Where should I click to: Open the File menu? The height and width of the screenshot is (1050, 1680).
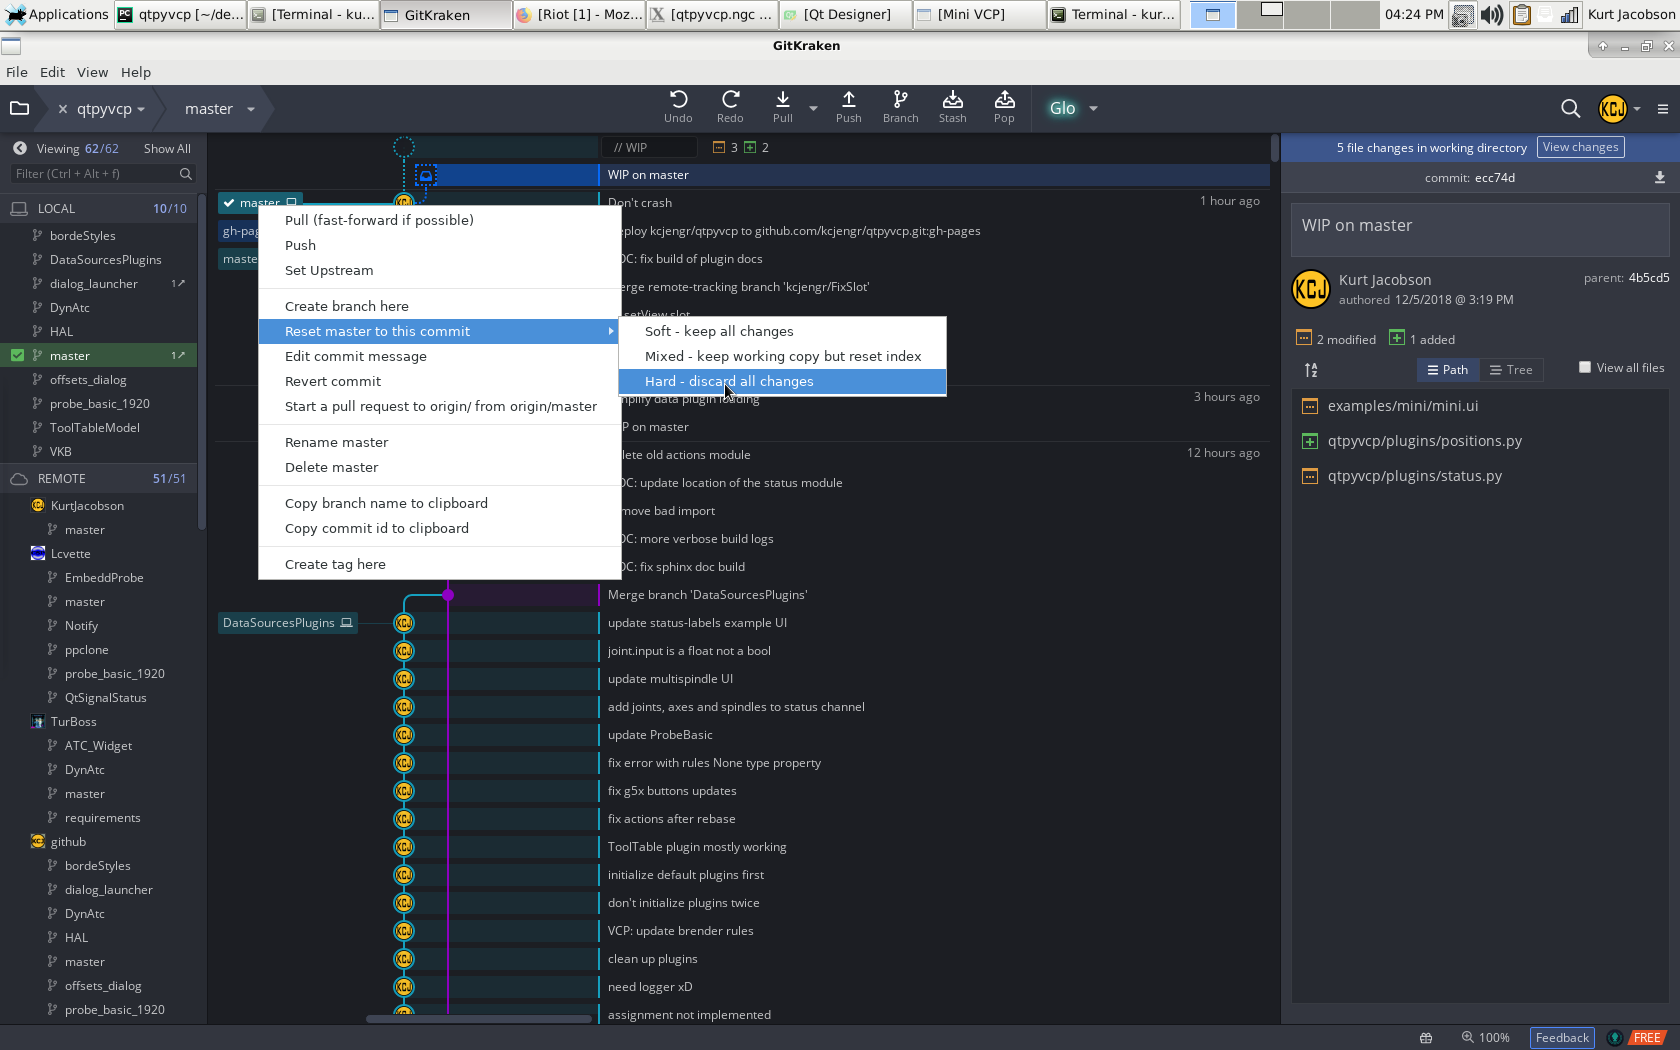(17, 72)
